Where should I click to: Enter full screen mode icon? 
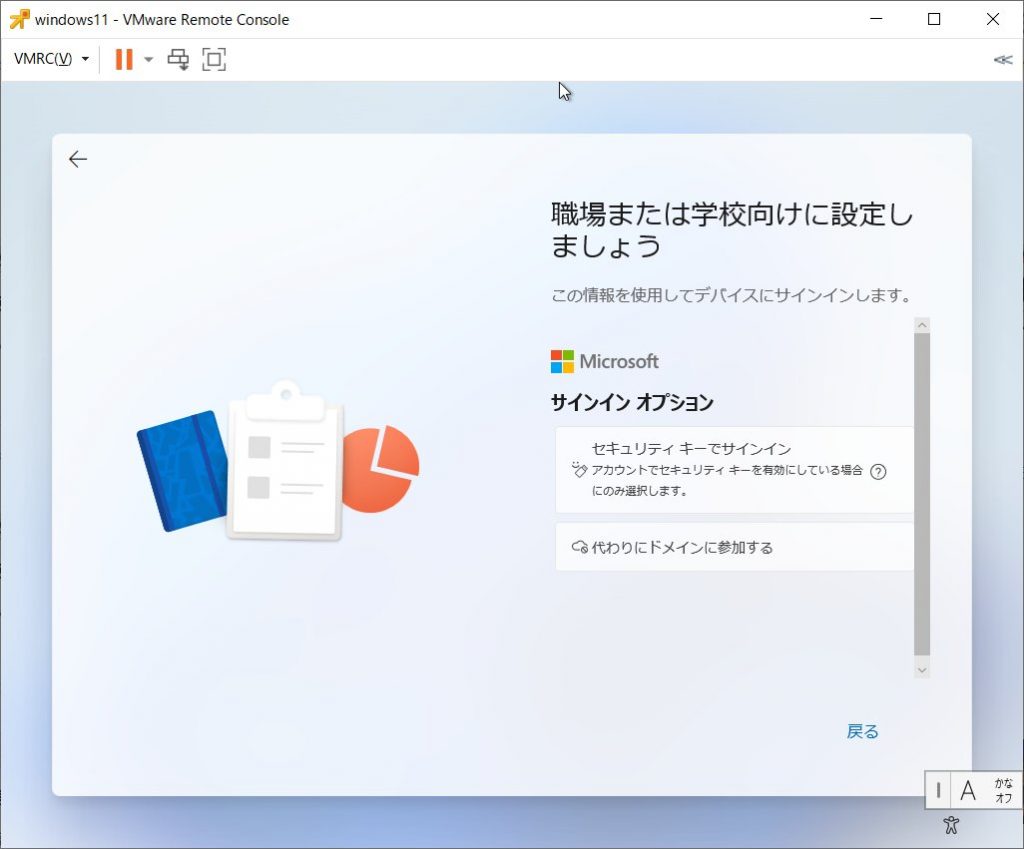tap(214, 59)
